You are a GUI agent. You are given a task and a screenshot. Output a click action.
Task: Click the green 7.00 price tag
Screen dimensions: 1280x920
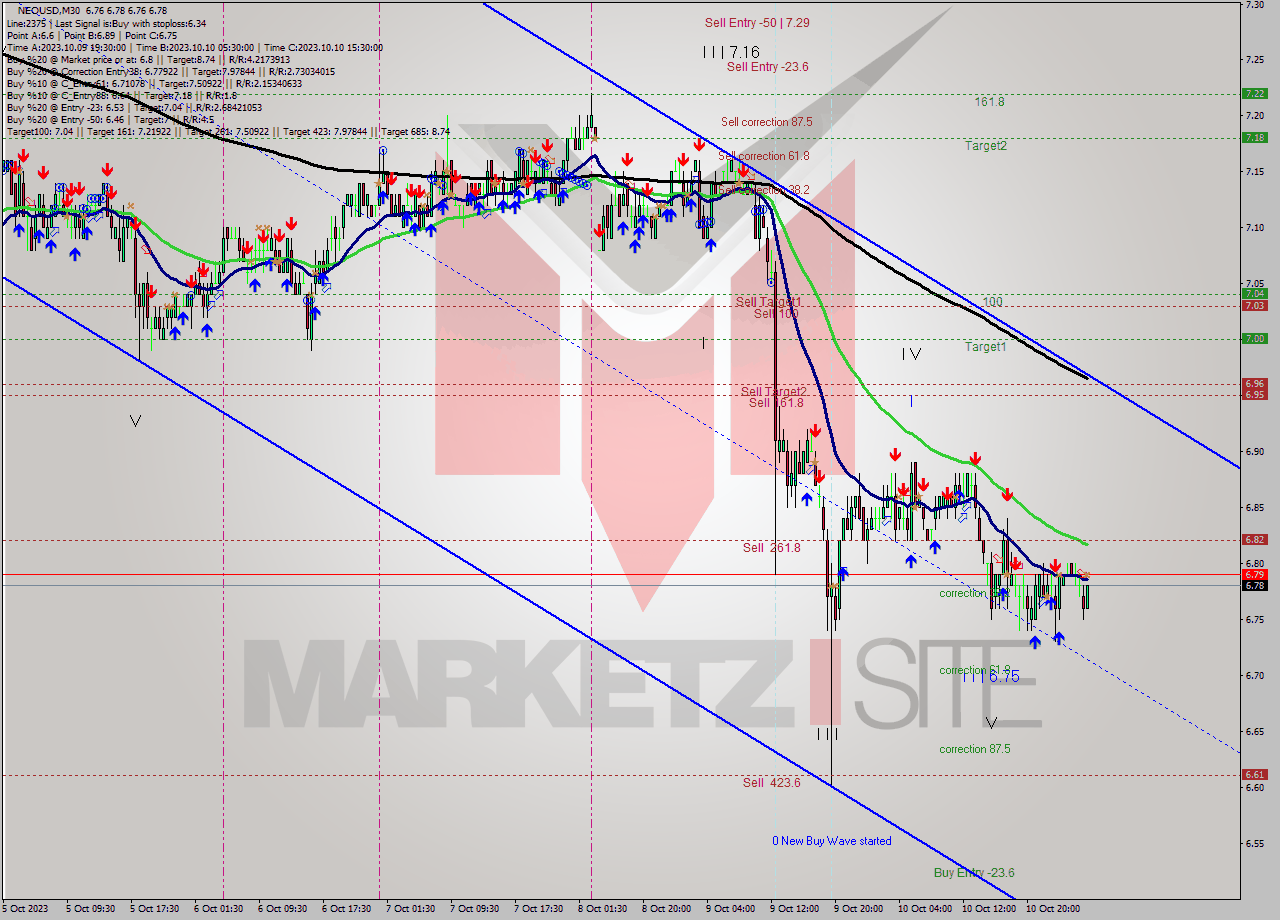point(1254,339)
